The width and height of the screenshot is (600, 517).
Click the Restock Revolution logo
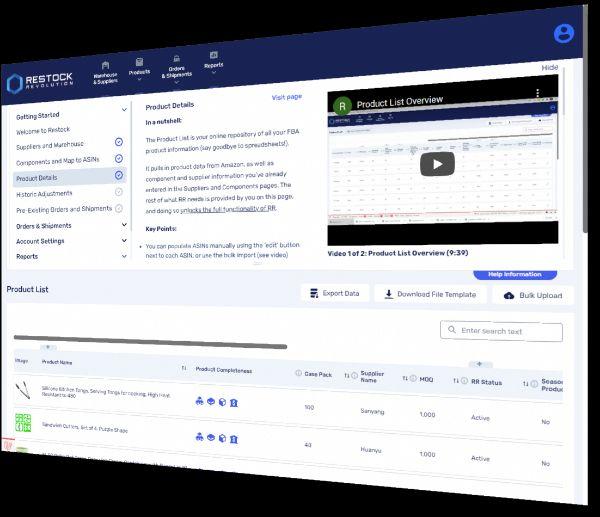coord(40,82)
